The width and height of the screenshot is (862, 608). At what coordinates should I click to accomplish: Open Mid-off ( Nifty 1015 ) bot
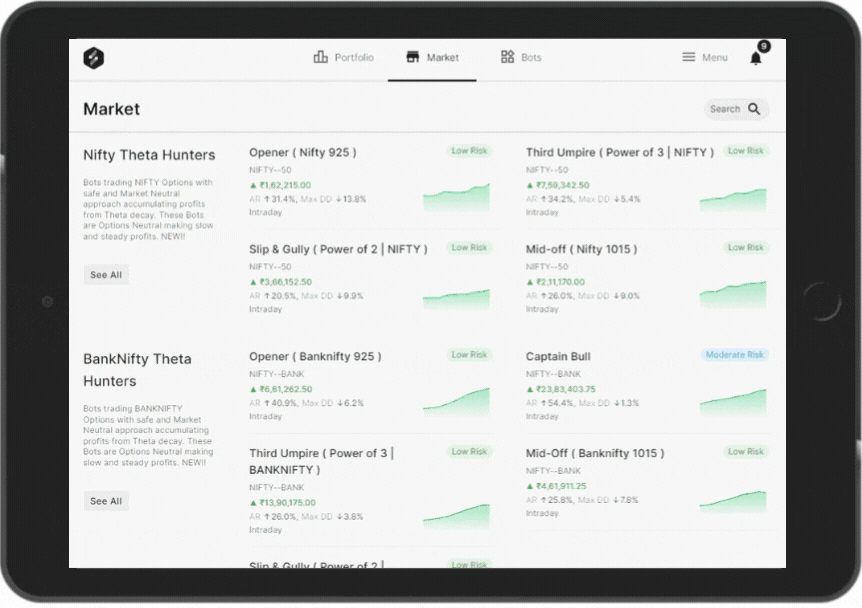[x=581, y=249]
